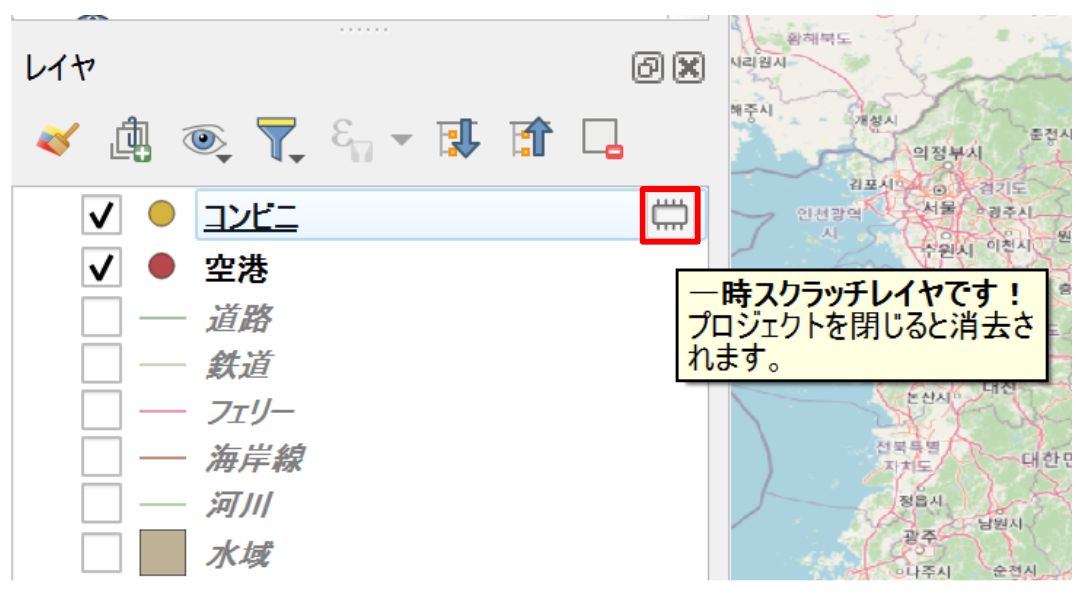Enable the 水域 layer checkbox
The width and height of the screenshot is (1088, 598).
coord(101,553)
